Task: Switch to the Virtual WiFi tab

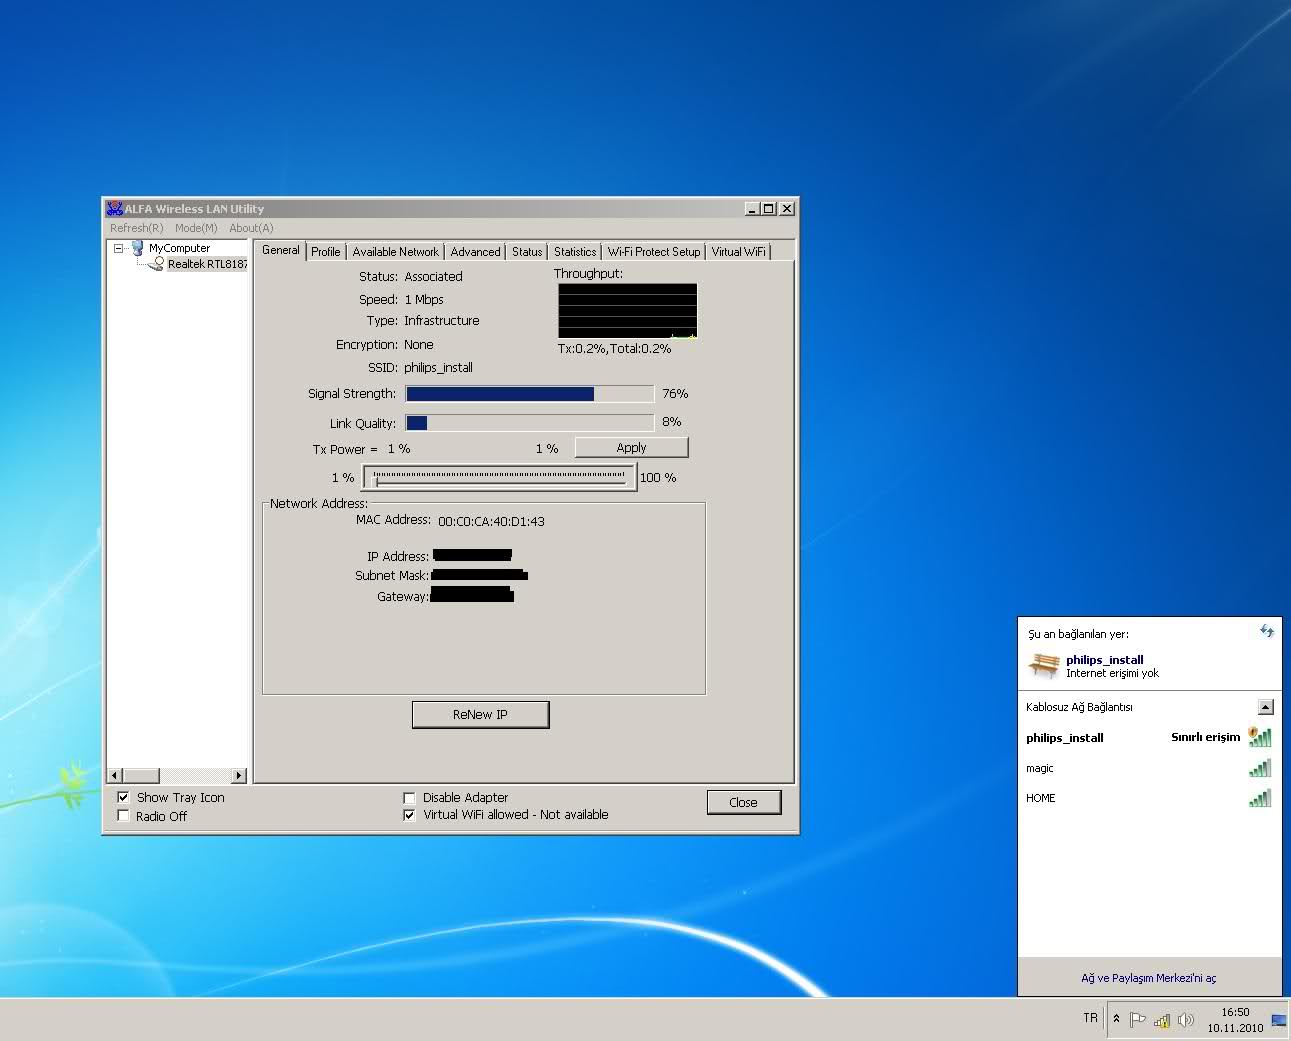Action: click(x=739, y=252)
